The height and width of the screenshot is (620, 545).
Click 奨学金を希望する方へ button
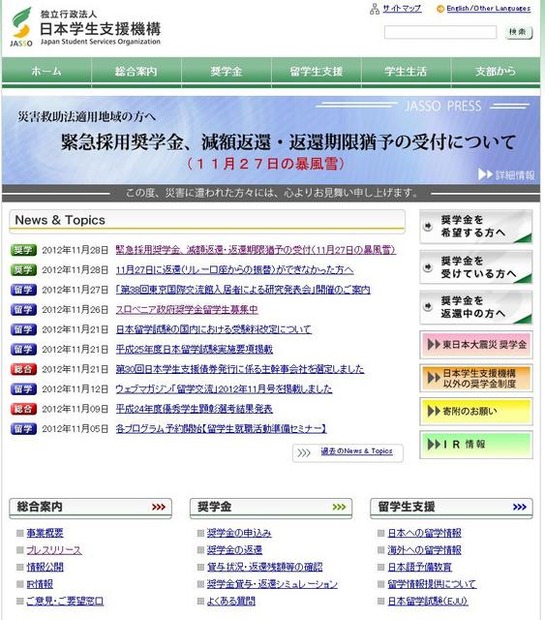tap(476, 226)
